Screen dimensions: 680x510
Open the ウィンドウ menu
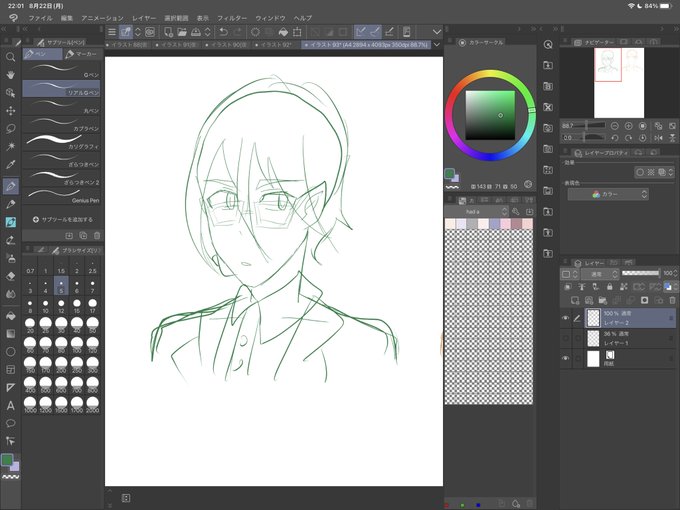point(270,18)
